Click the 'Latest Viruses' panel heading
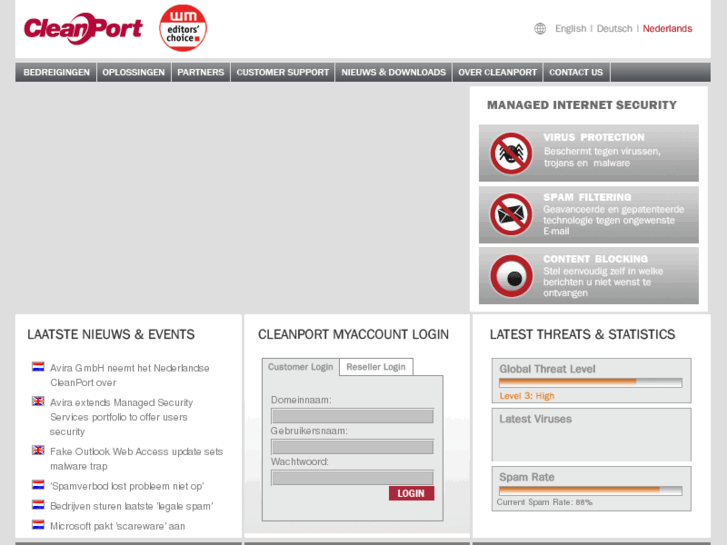Screen dimensions: 727x545 536,419
